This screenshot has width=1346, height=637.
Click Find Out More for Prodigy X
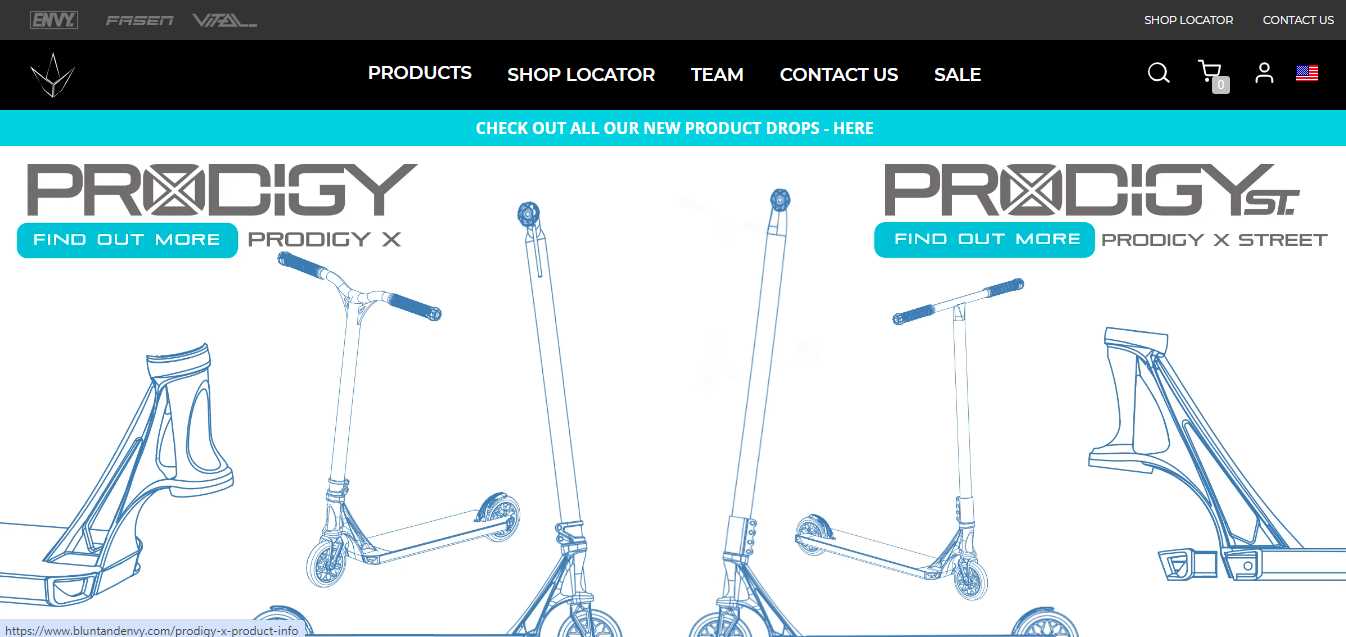tap(127, 240)
